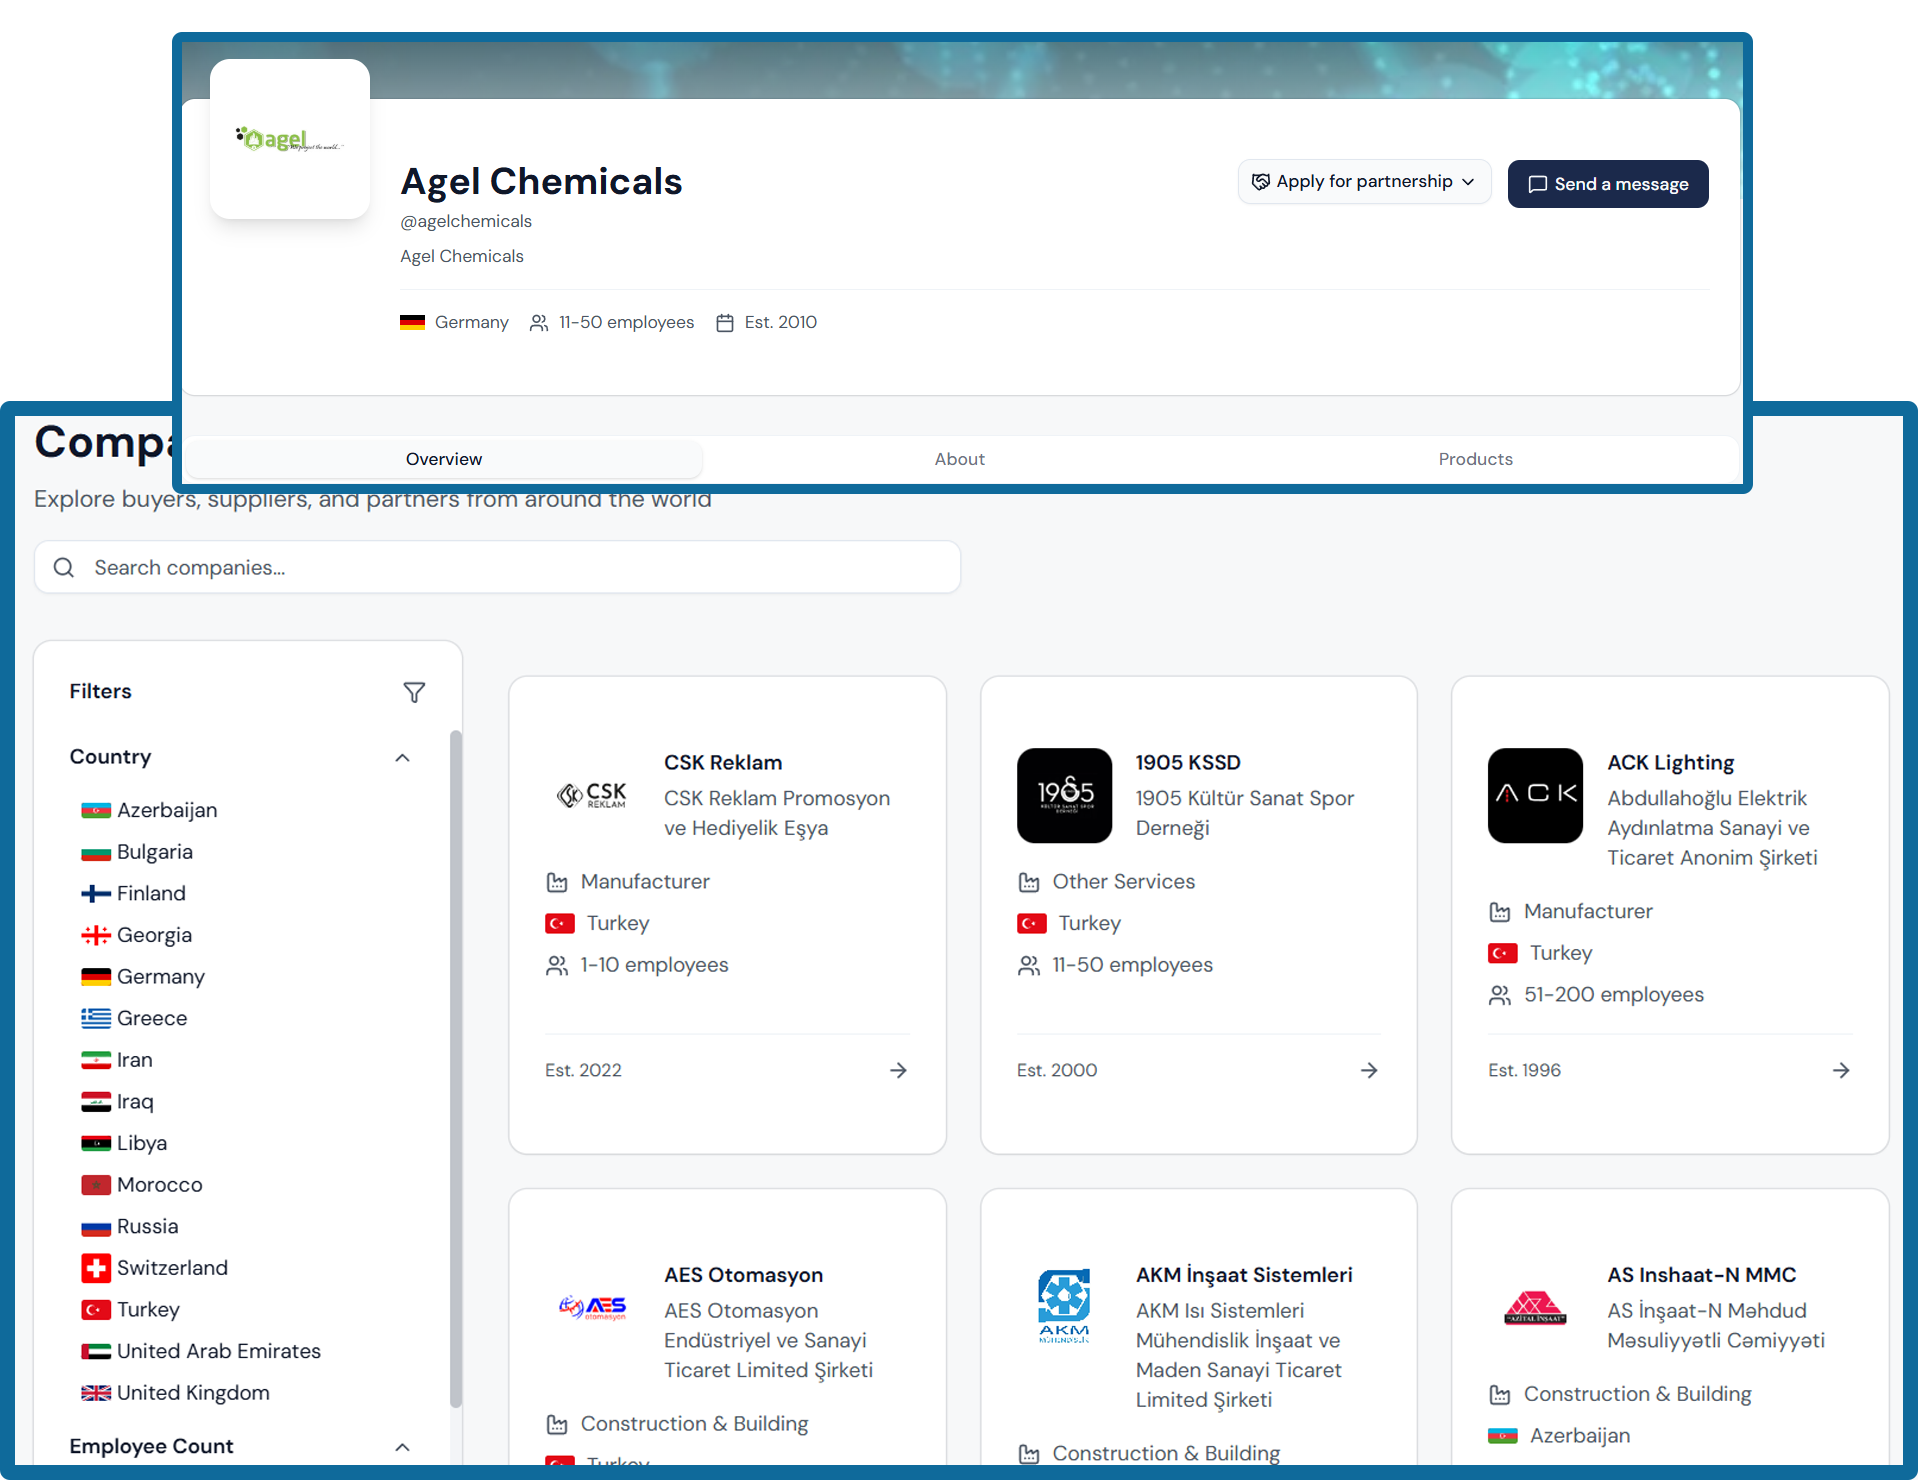The height and width of the screenshot is (1480, 1918).
Task: Switch to the Overview tab
Action: (444, 459)
